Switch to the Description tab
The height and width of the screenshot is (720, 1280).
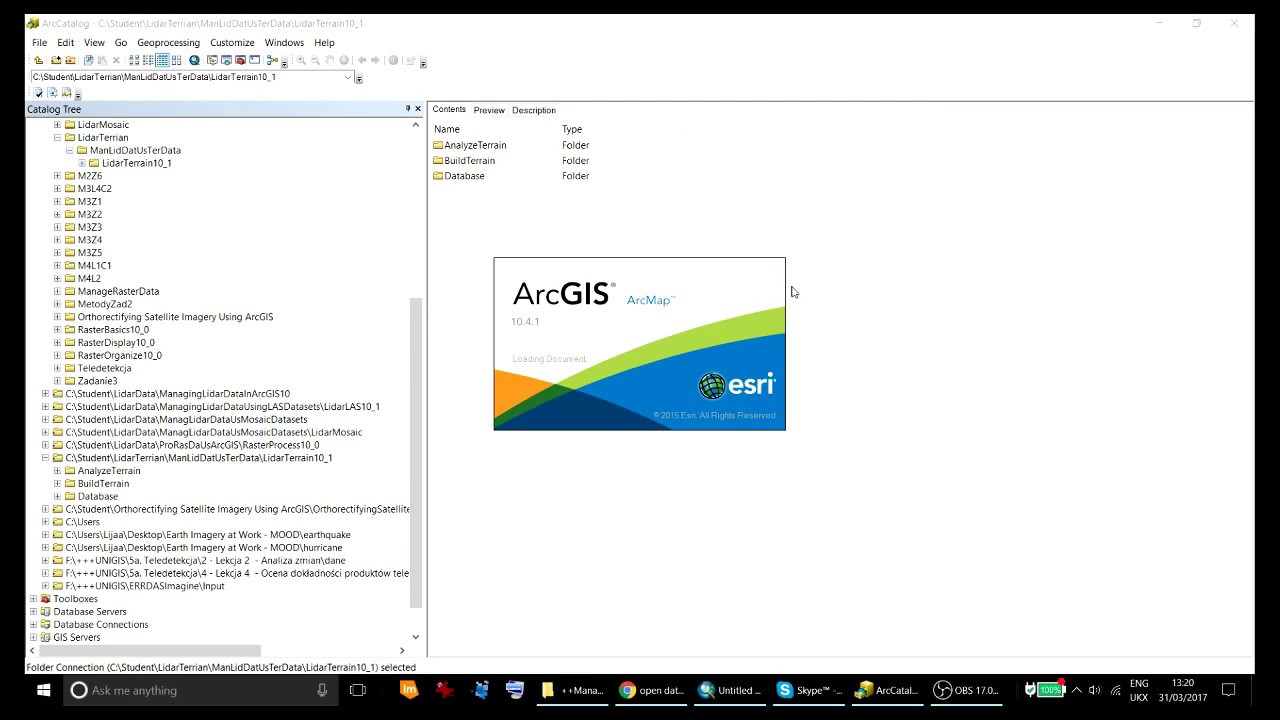tap(534, 110)
